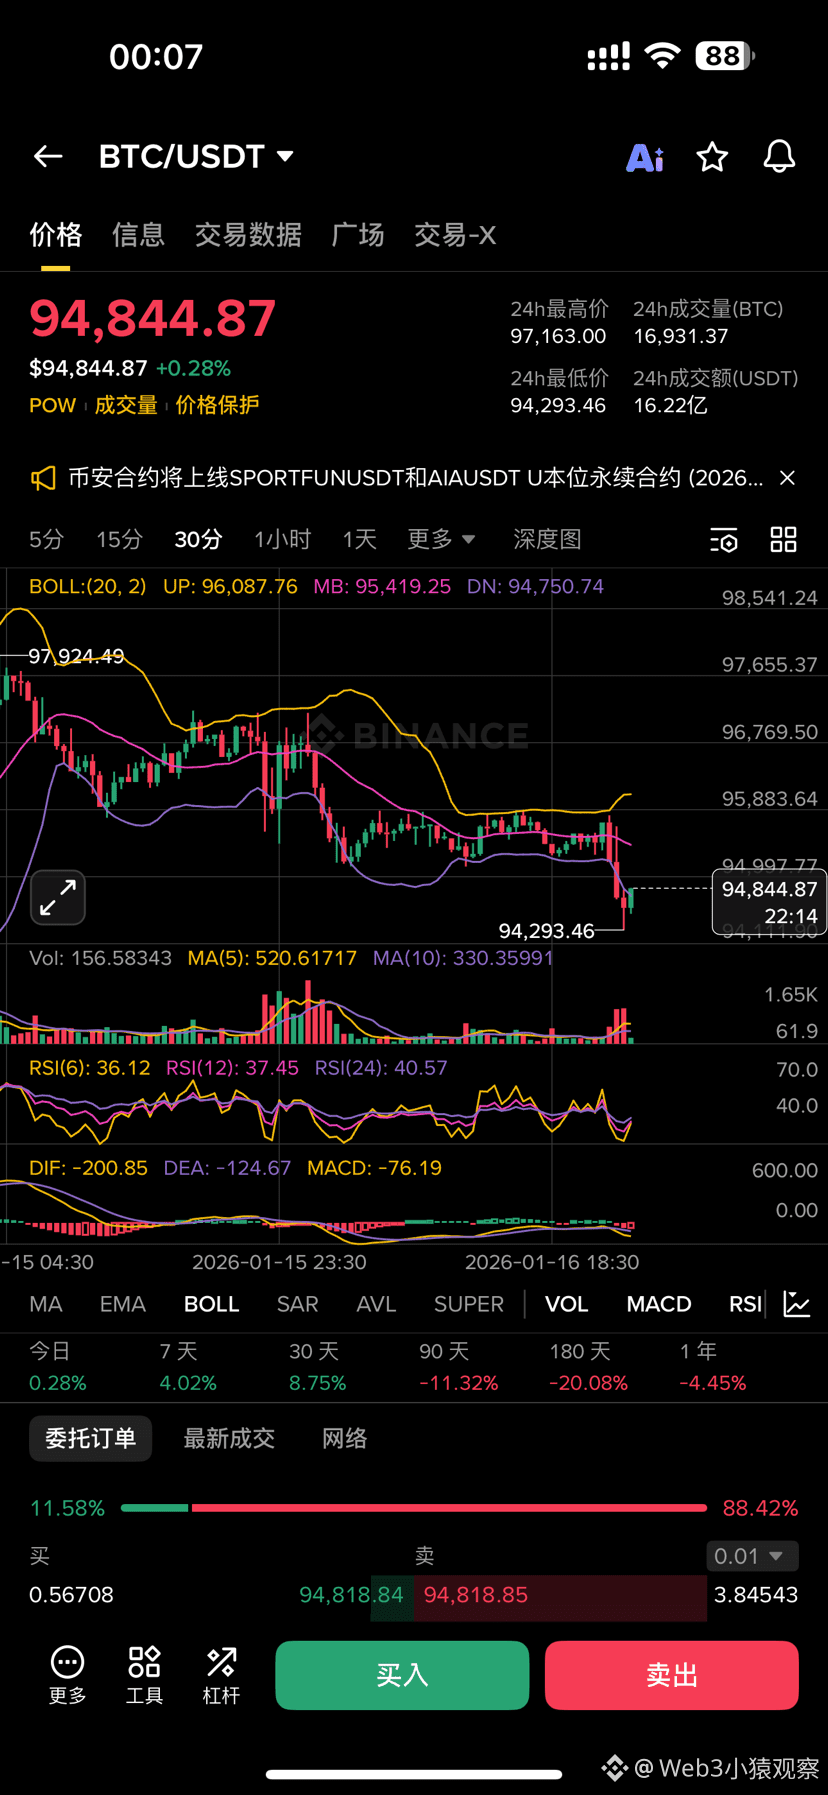Viewport: 828px width, 1795px height.
Task: Toggle the MACD sub-indicator
Action: 659,1304
